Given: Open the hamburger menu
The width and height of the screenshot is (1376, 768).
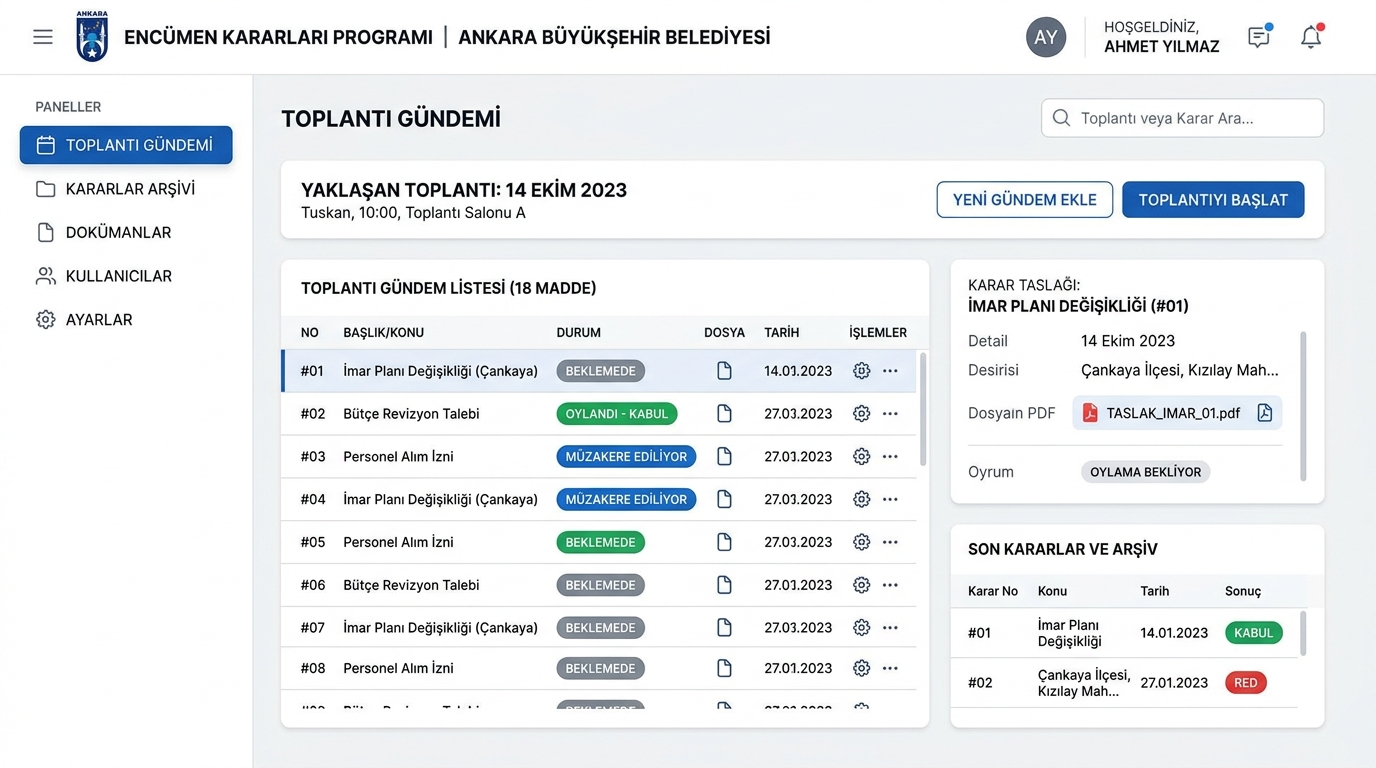Looking at the screenshot, I should click(43, 37).
